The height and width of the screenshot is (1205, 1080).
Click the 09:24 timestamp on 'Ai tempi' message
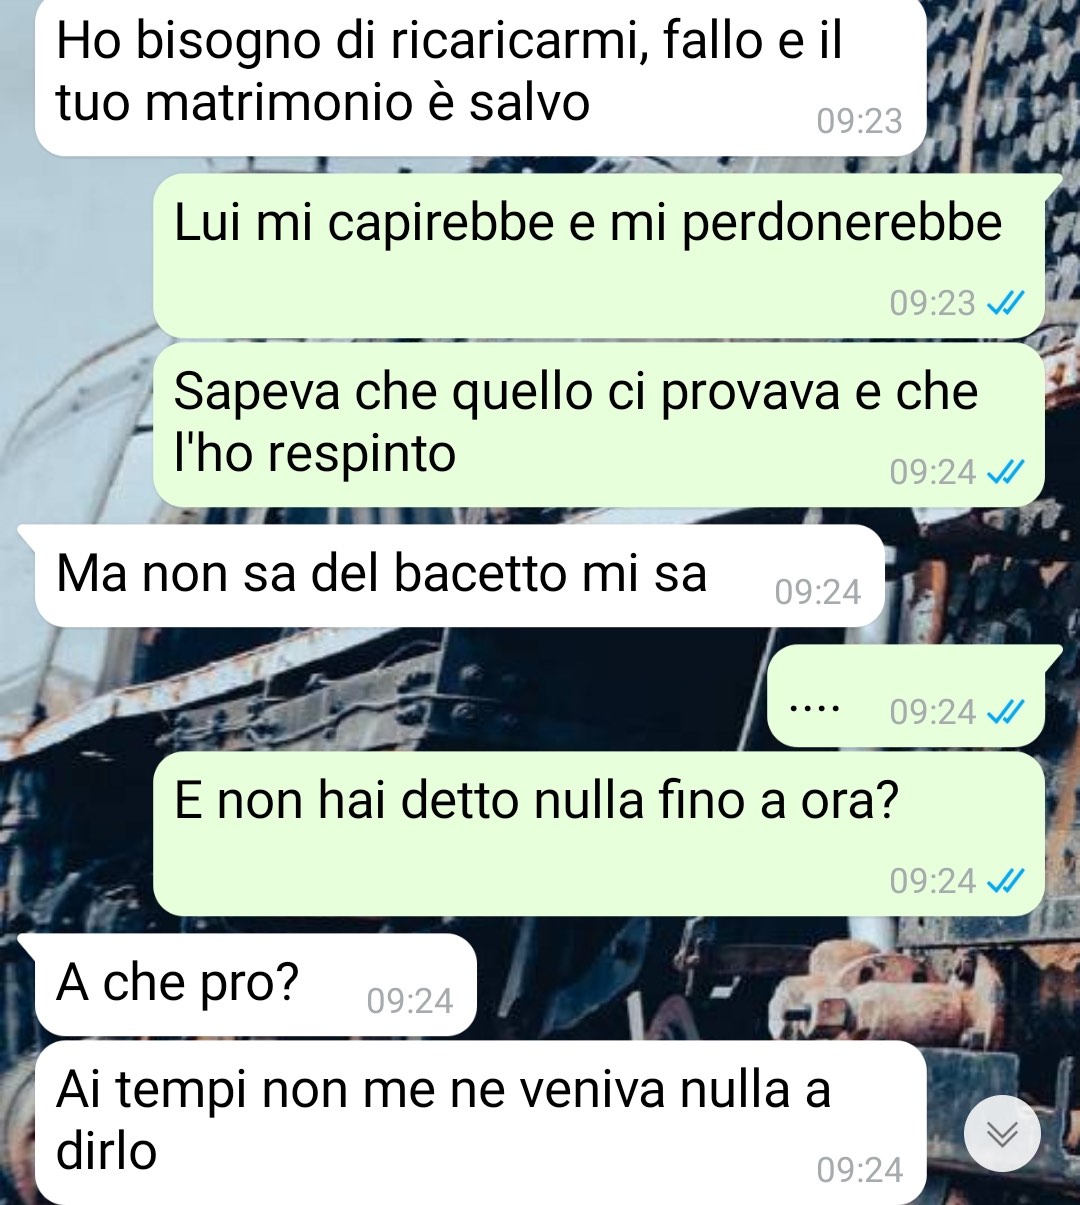point(859,1171)
